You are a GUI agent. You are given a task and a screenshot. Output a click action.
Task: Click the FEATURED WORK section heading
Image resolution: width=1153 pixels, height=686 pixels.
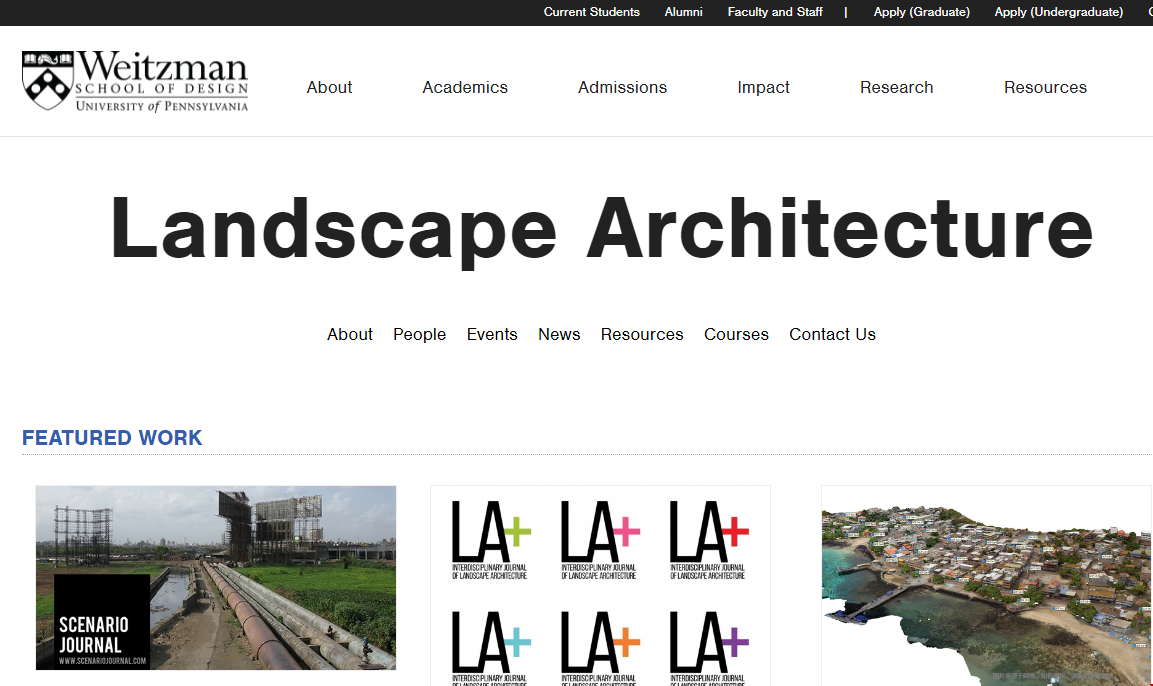(x=112, y=438)
